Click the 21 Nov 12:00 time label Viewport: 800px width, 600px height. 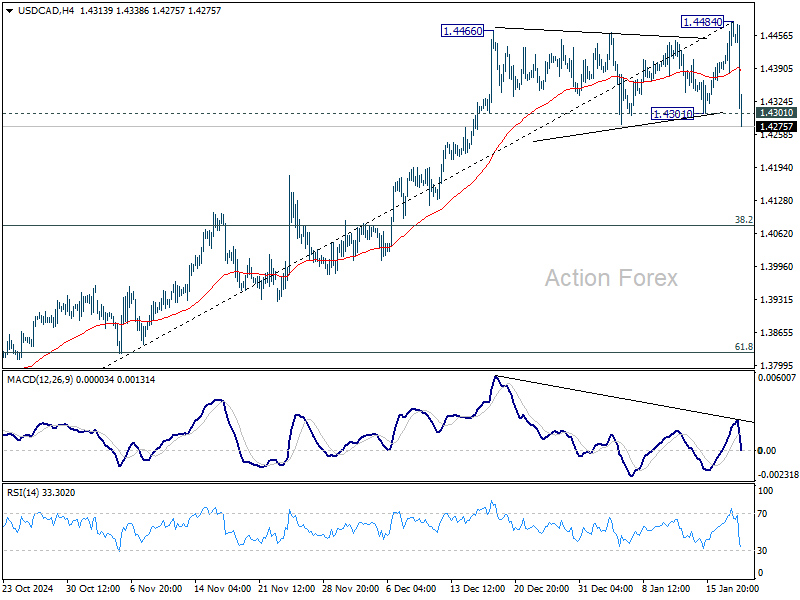287,589
